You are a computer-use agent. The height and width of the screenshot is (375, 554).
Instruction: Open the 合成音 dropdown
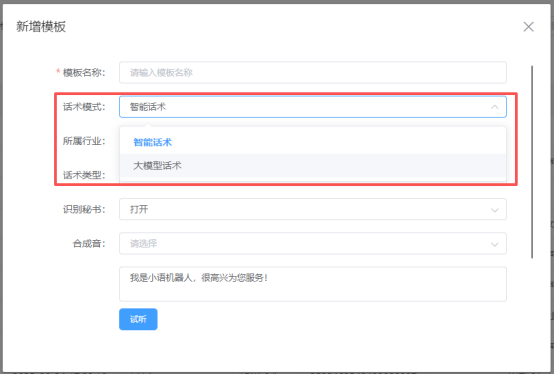tap(313, 244)
